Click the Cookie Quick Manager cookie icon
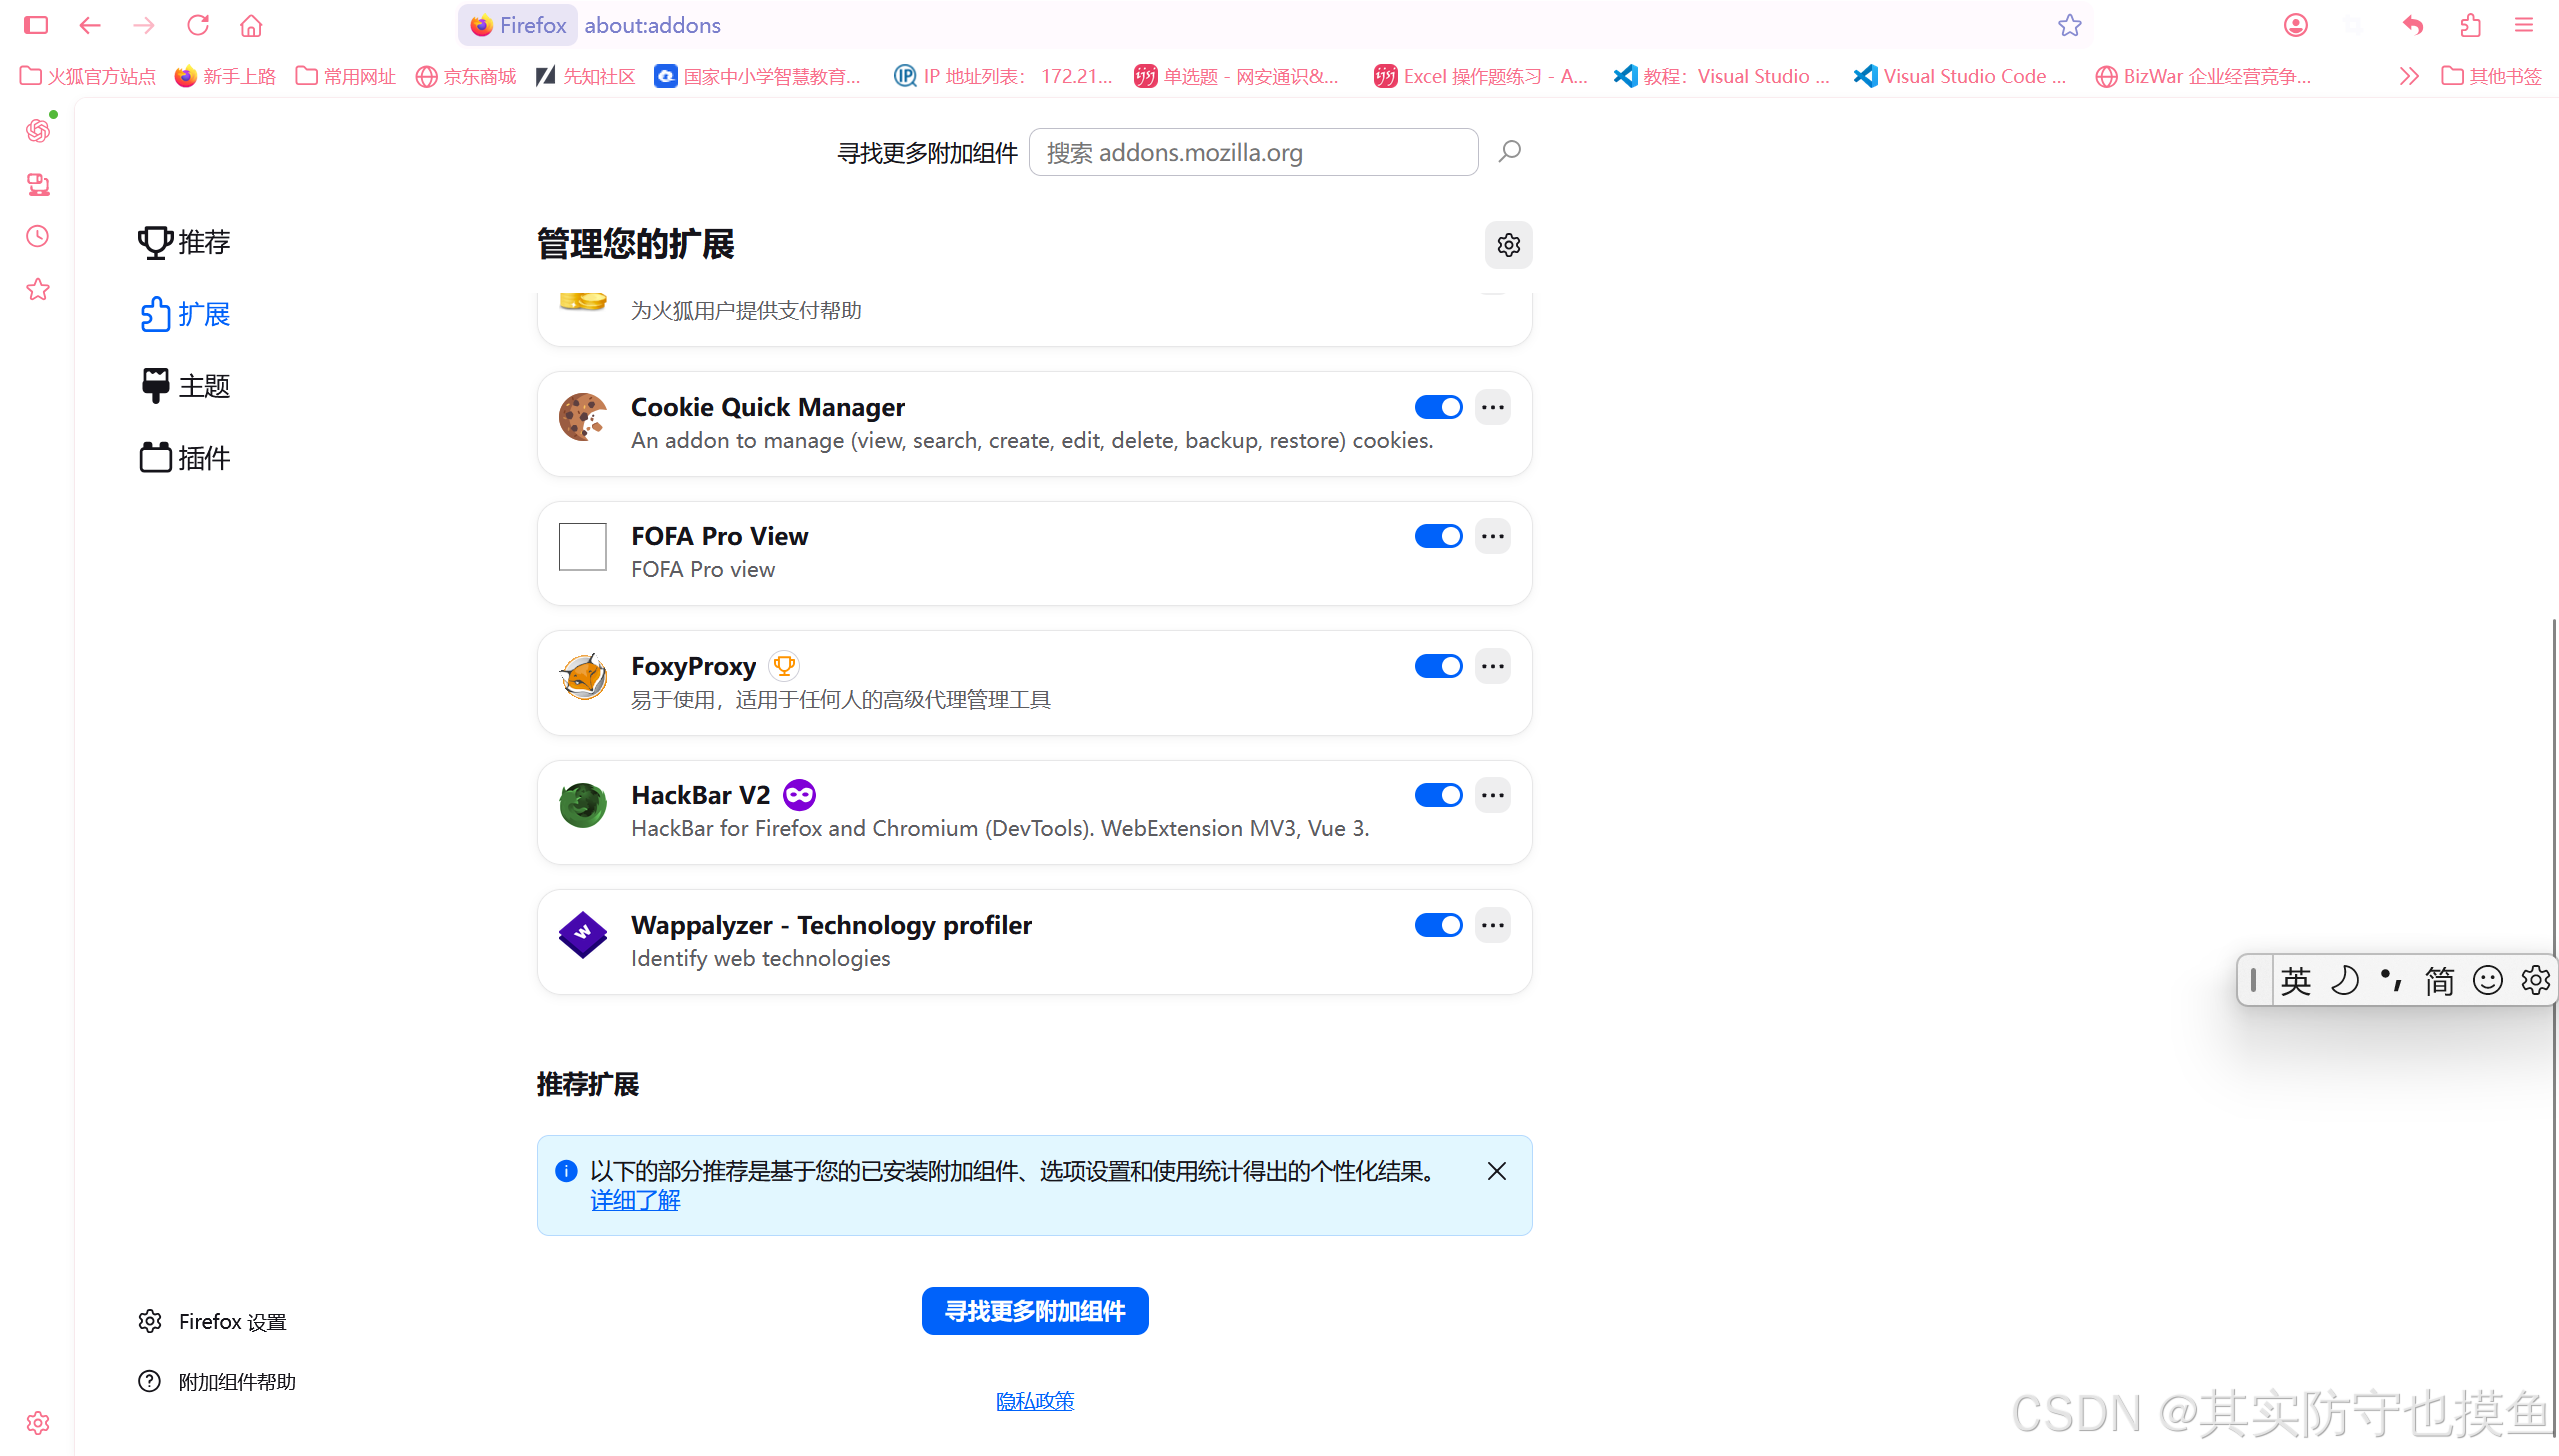 583,417
